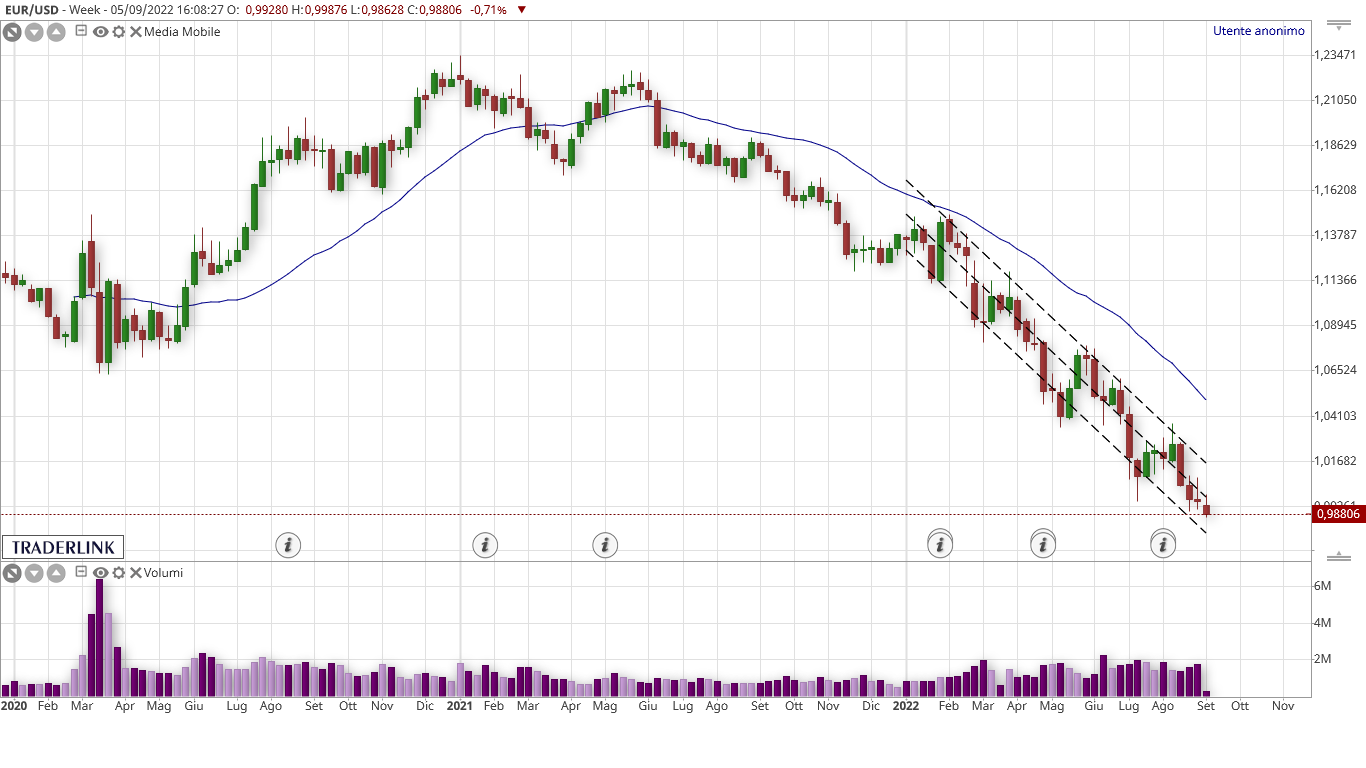Remove the Media Mobile indicator with X
This screenshot has width=1366, height=768.
point(135,32)
